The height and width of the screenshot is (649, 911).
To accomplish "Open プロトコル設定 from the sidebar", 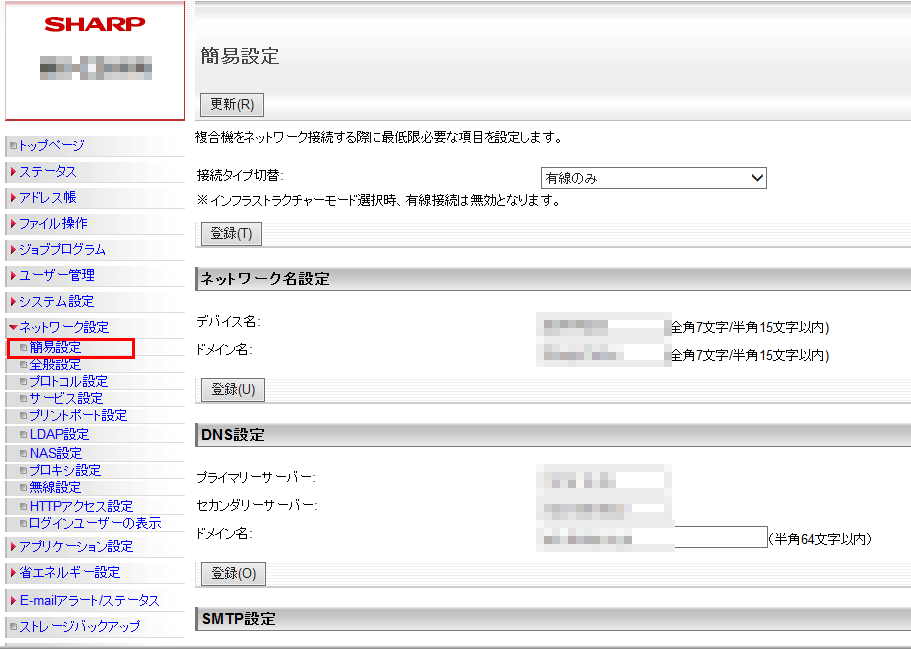I will click(68, 381).
